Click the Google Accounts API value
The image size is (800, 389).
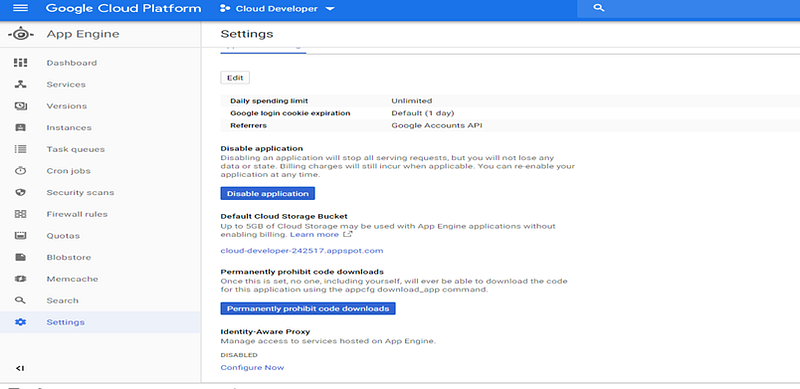[x=437, y=125]
